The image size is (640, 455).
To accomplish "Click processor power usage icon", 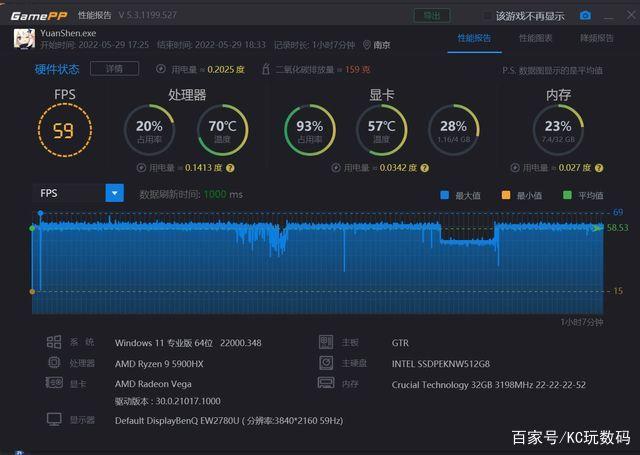I will (141, 168).
